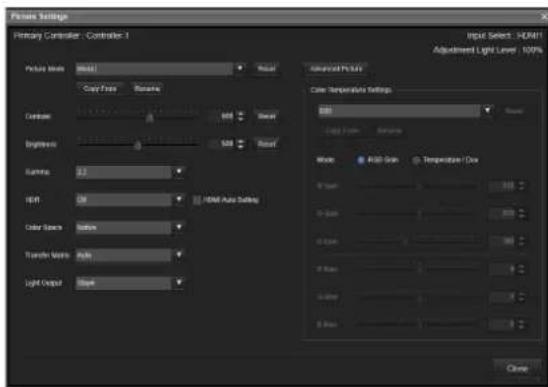Viewport: 548px width, 387px height.
Task: Click the Contrast value field
Action: (x=223, y=116)
